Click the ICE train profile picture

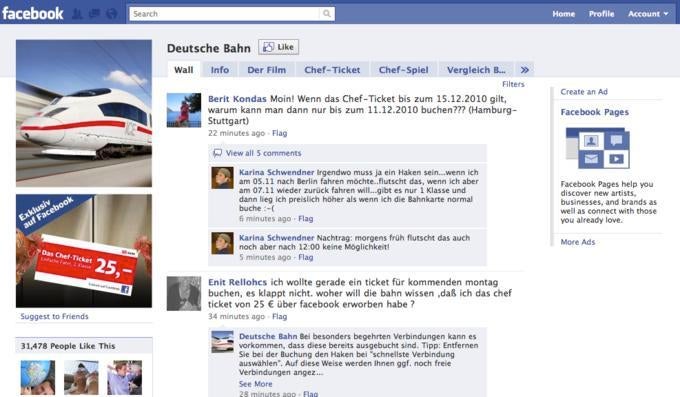[84, 113]
